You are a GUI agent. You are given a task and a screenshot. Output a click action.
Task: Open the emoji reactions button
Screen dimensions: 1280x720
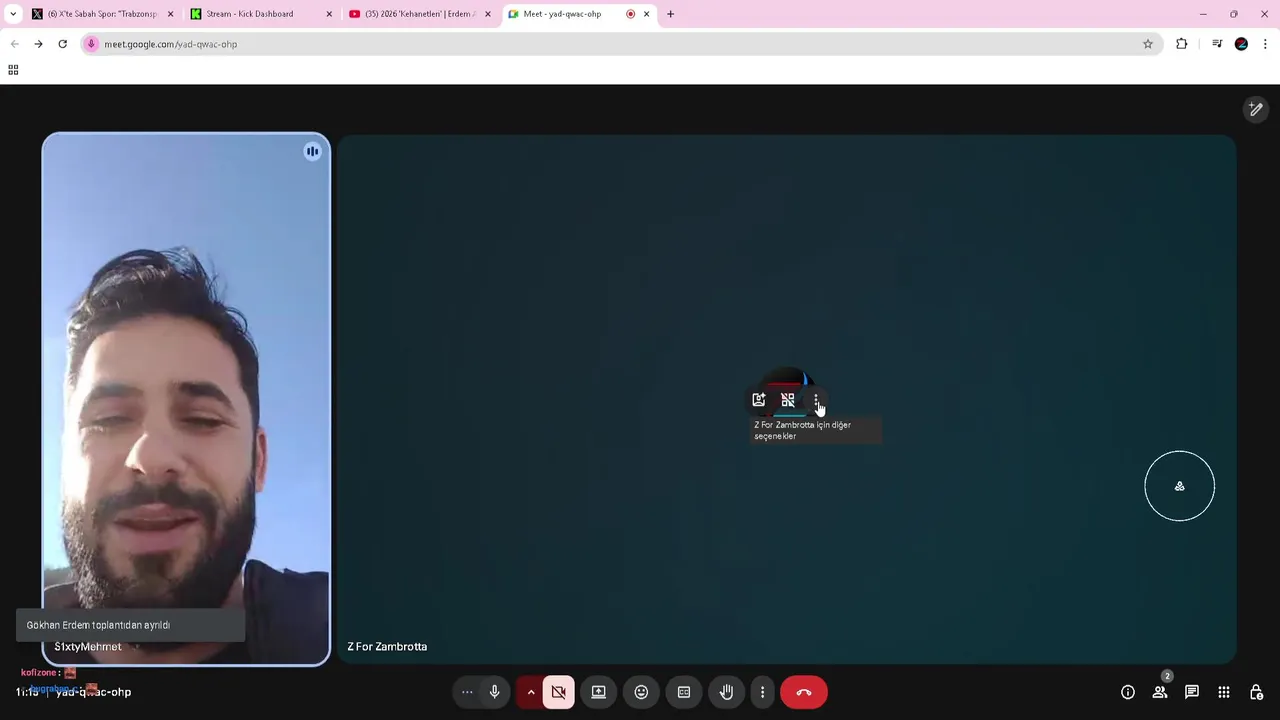tap(641, 692)
